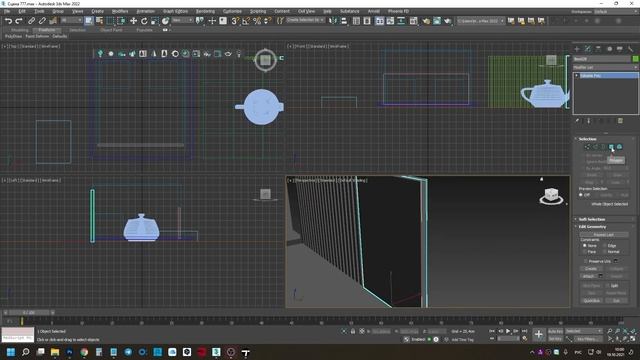
Task: Activate the Select and Move tool
Action: [x=133, y=21]
